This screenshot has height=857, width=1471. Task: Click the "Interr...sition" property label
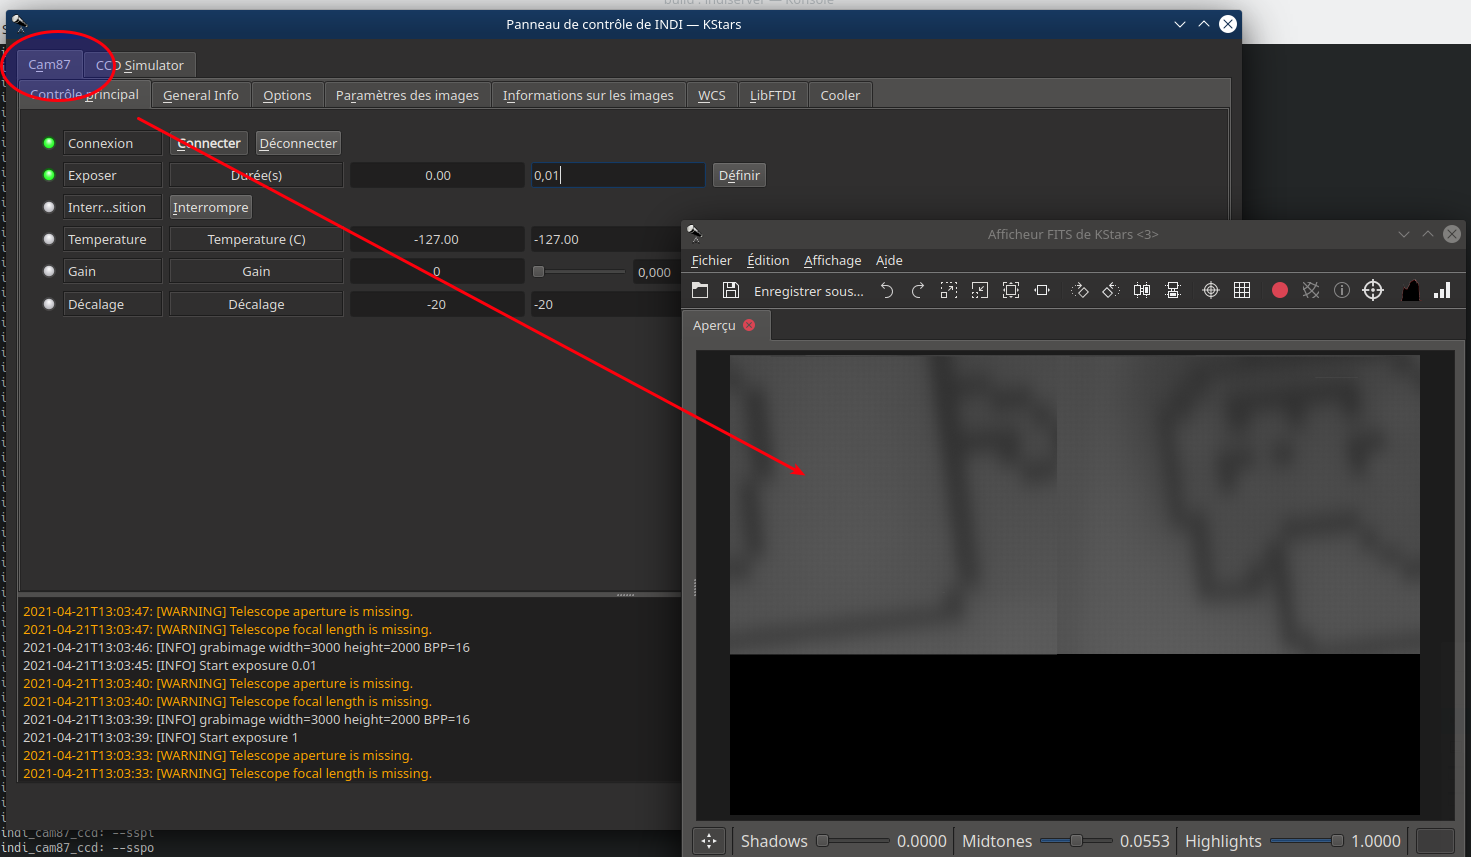click(113, 207)
